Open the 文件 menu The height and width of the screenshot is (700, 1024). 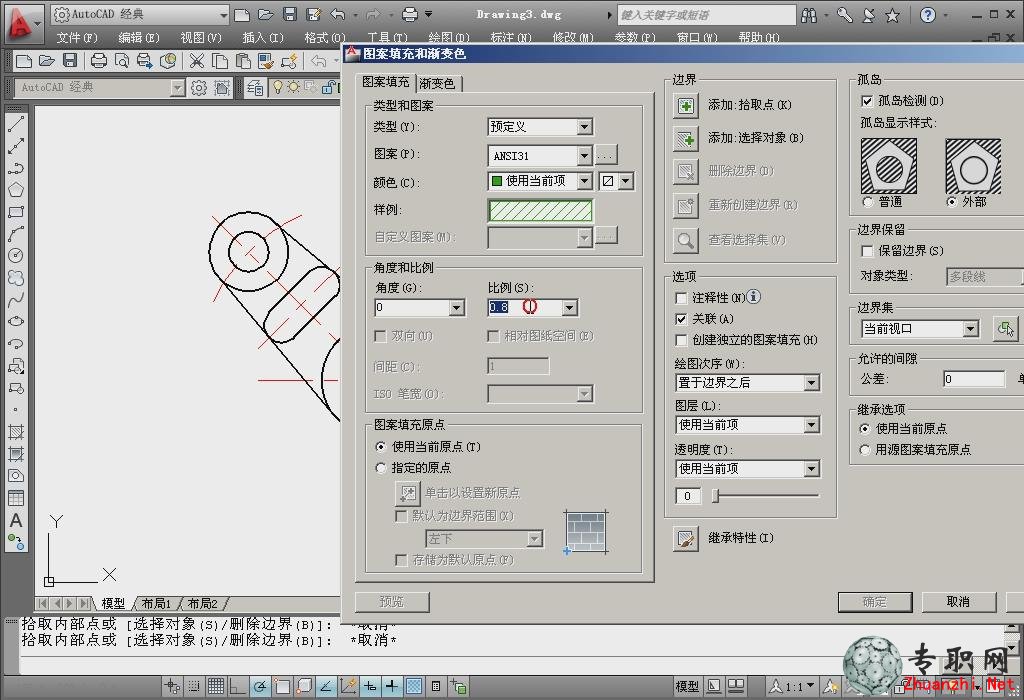tap(77, 38)
